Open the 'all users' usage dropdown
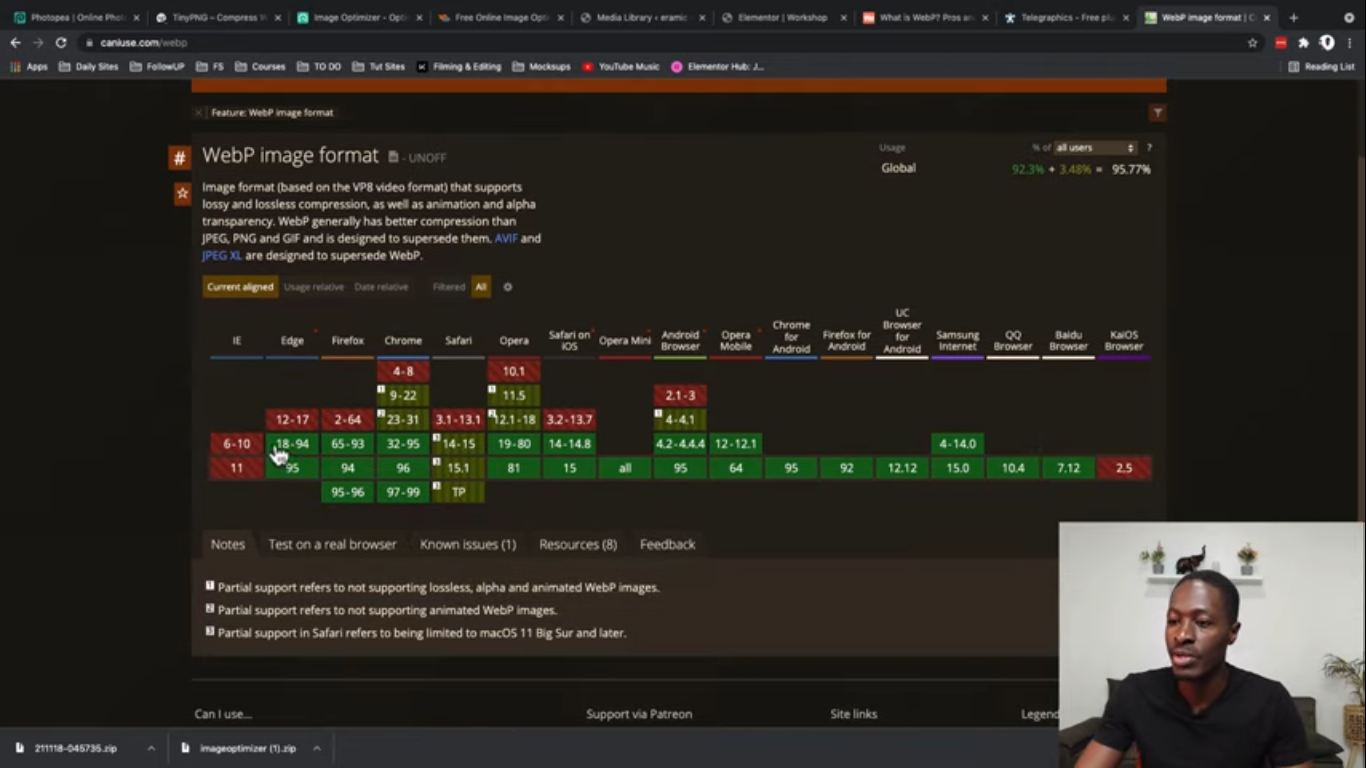 (x=1095, y=148)
